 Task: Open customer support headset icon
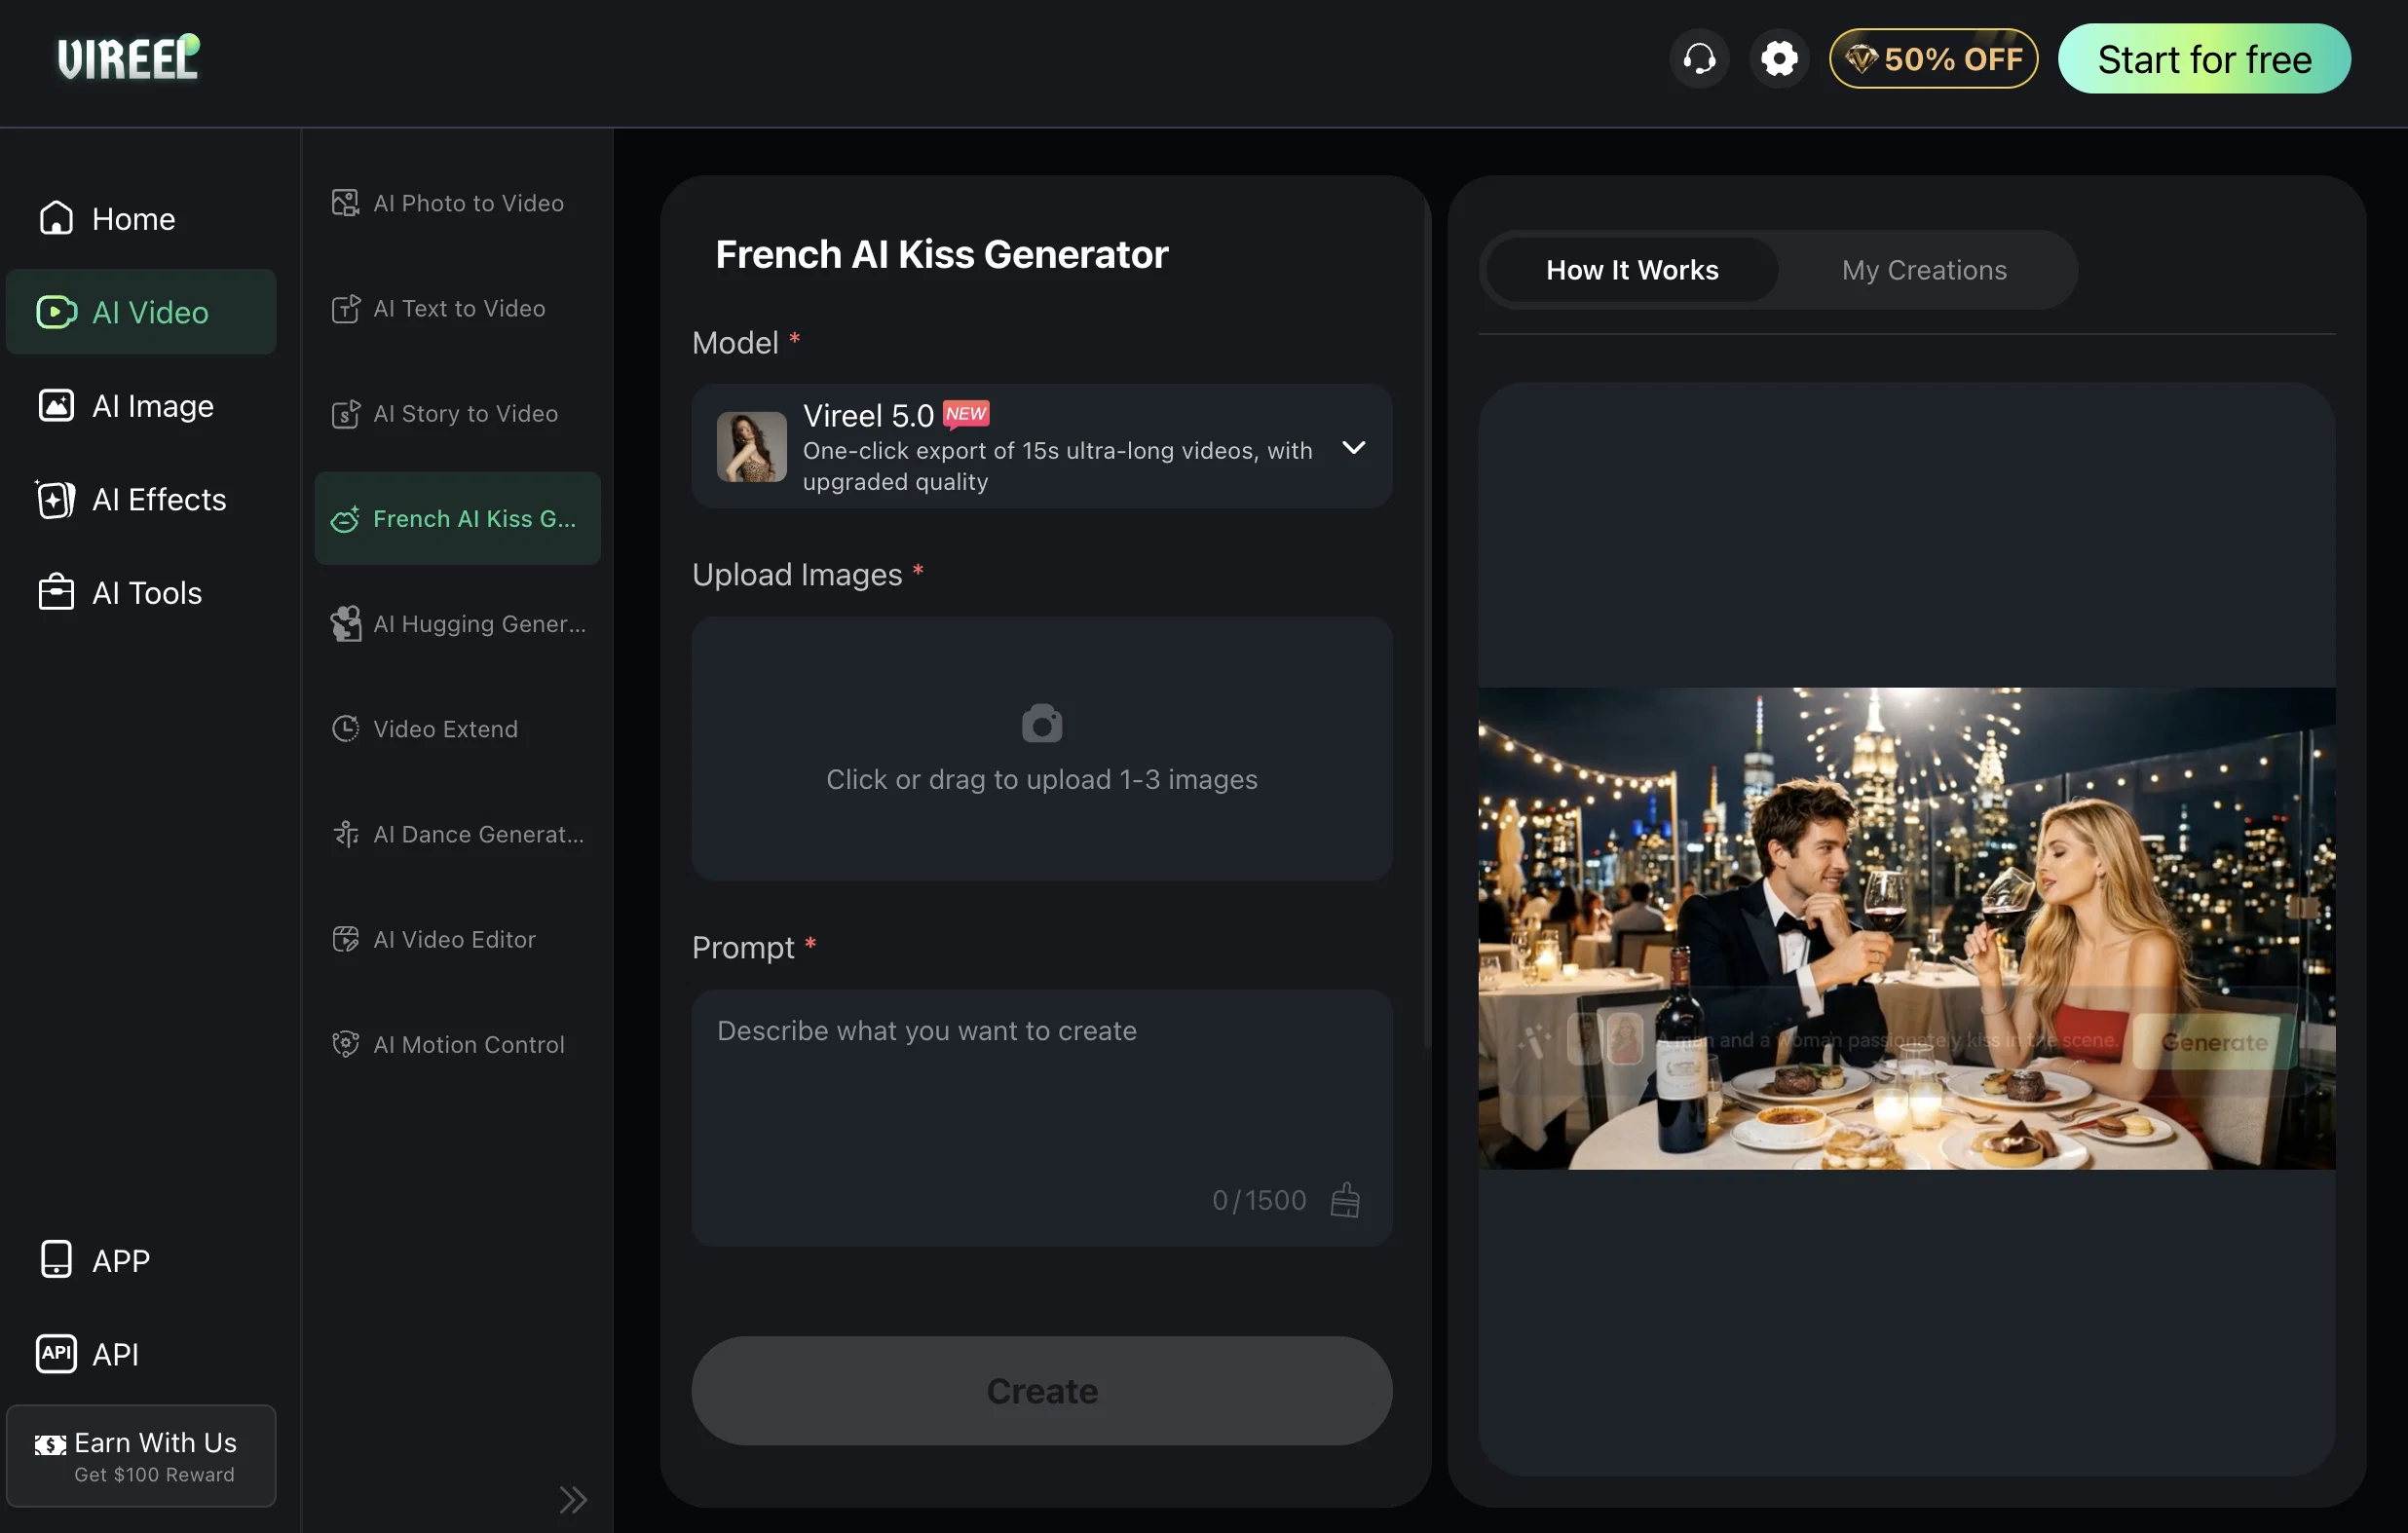[1699, 59]
